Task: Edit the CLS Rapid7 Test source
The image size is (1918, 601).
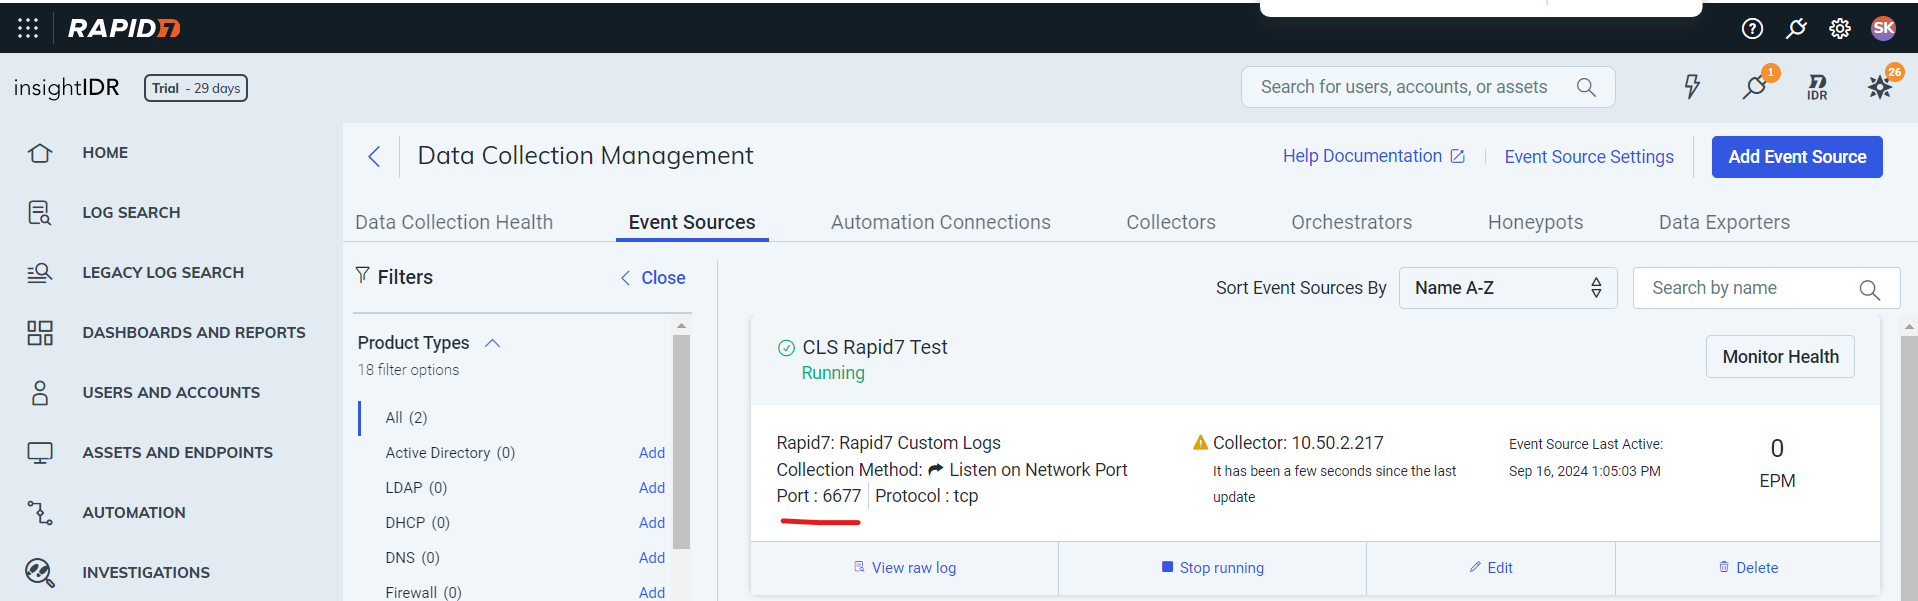Action: pyautogui.click(x=1490, y=568)
